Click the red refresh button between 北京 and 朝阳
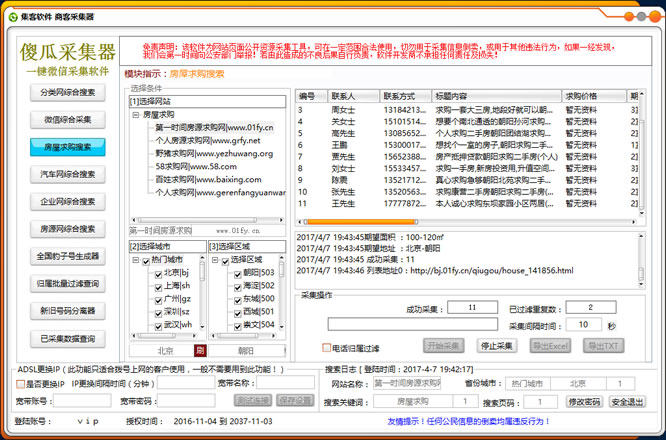 pos(200,350)
